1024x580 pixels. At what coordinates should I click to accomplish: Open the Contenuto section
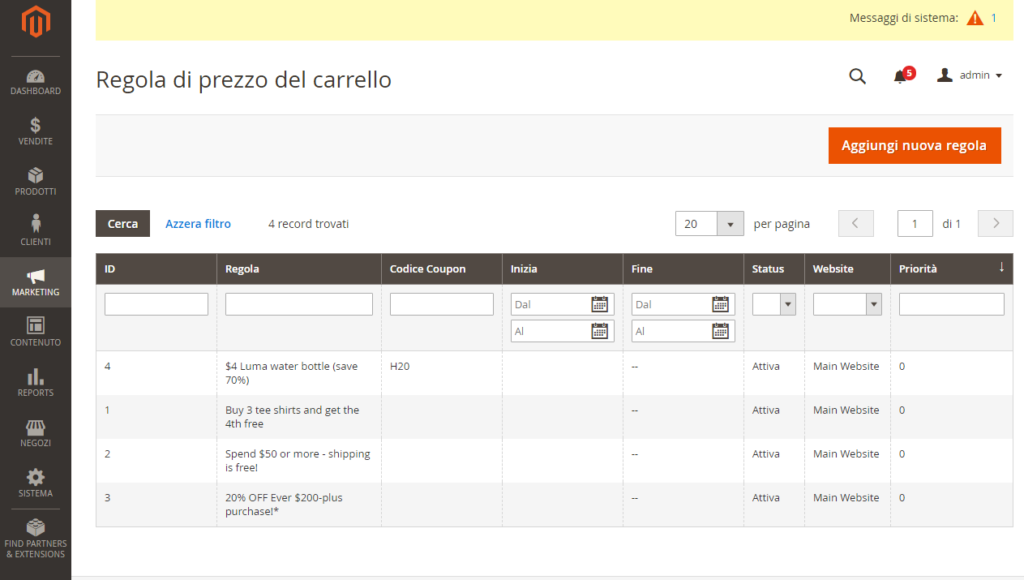[35, 331]
